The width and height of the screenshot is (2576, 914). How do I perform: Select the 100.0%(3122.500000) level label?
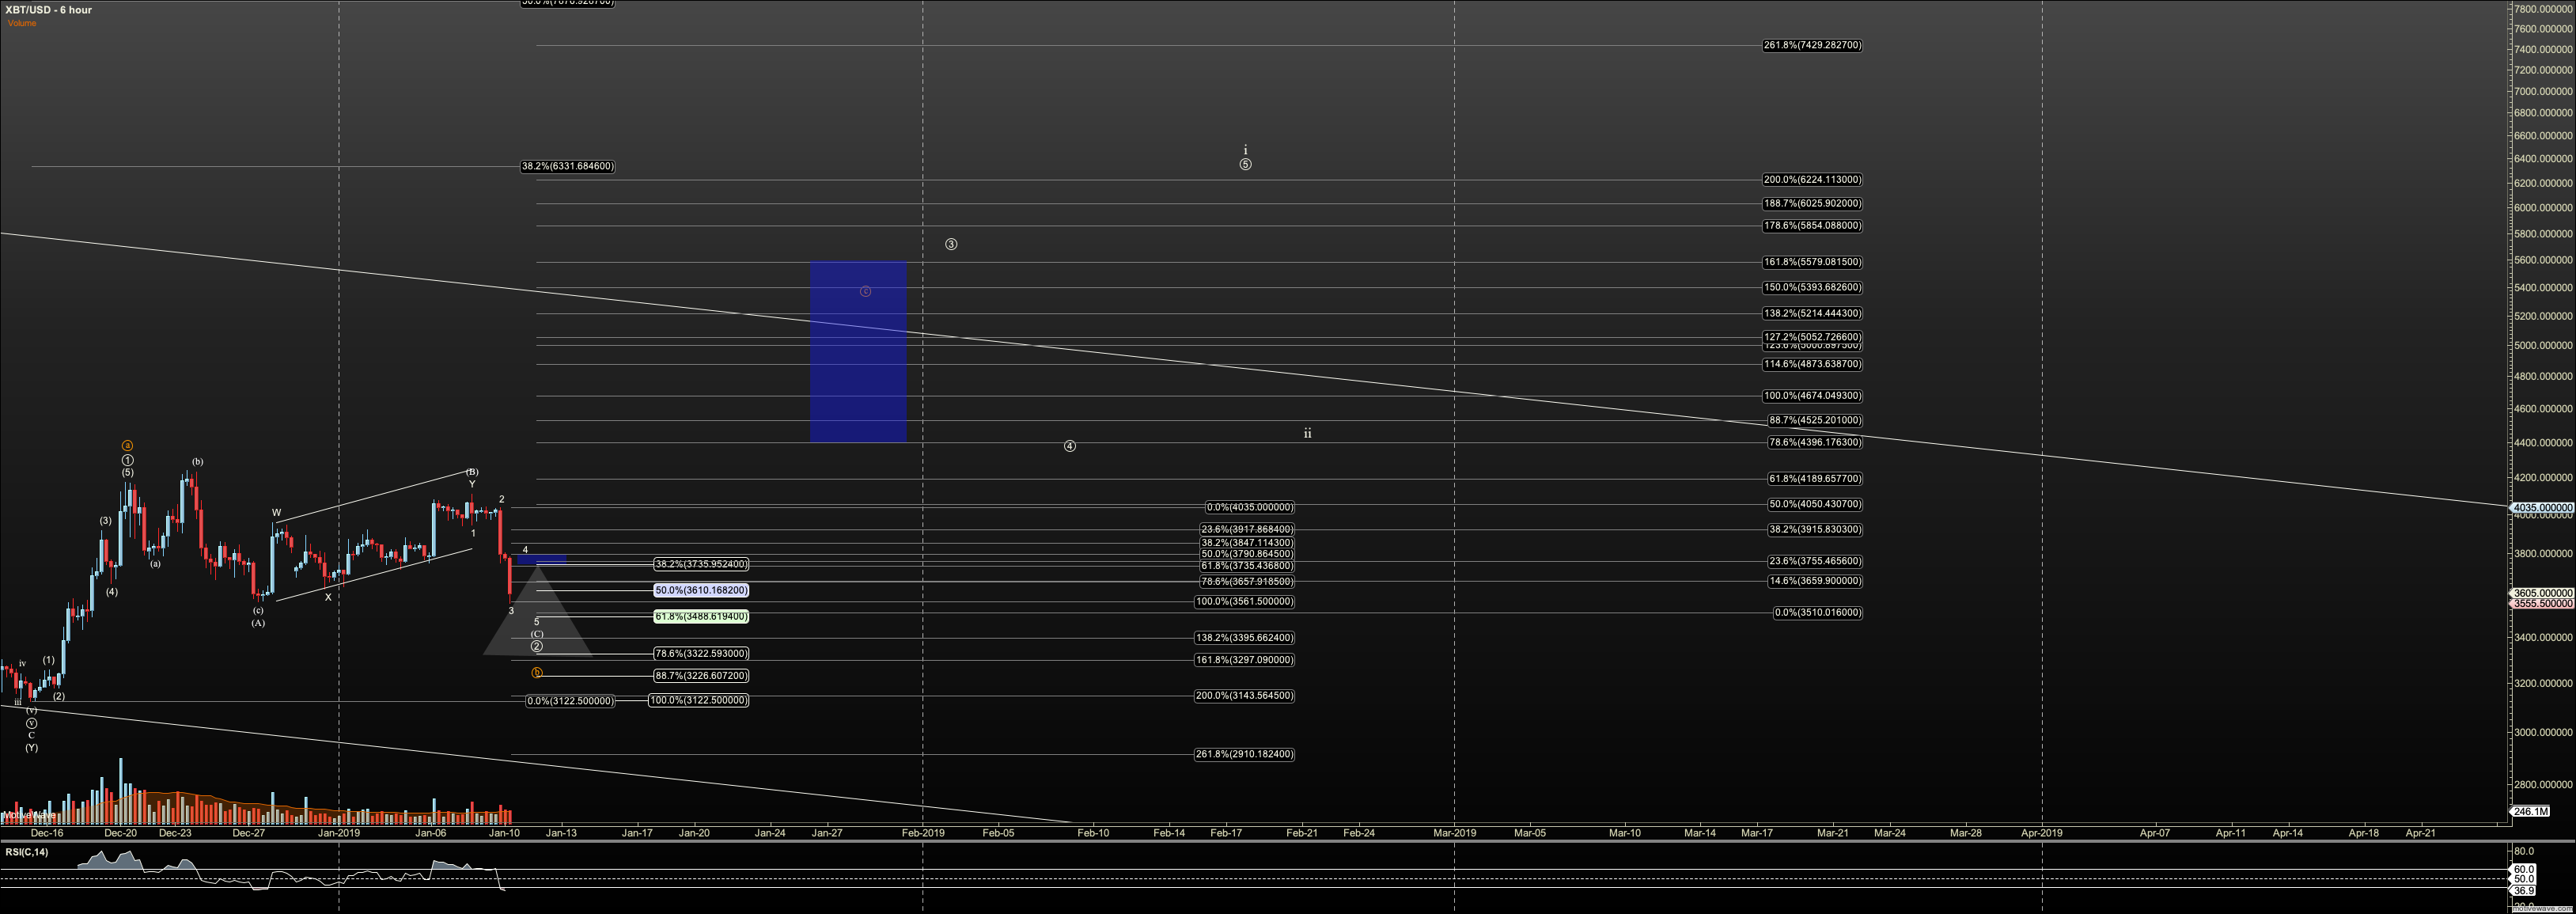[698, 701]
